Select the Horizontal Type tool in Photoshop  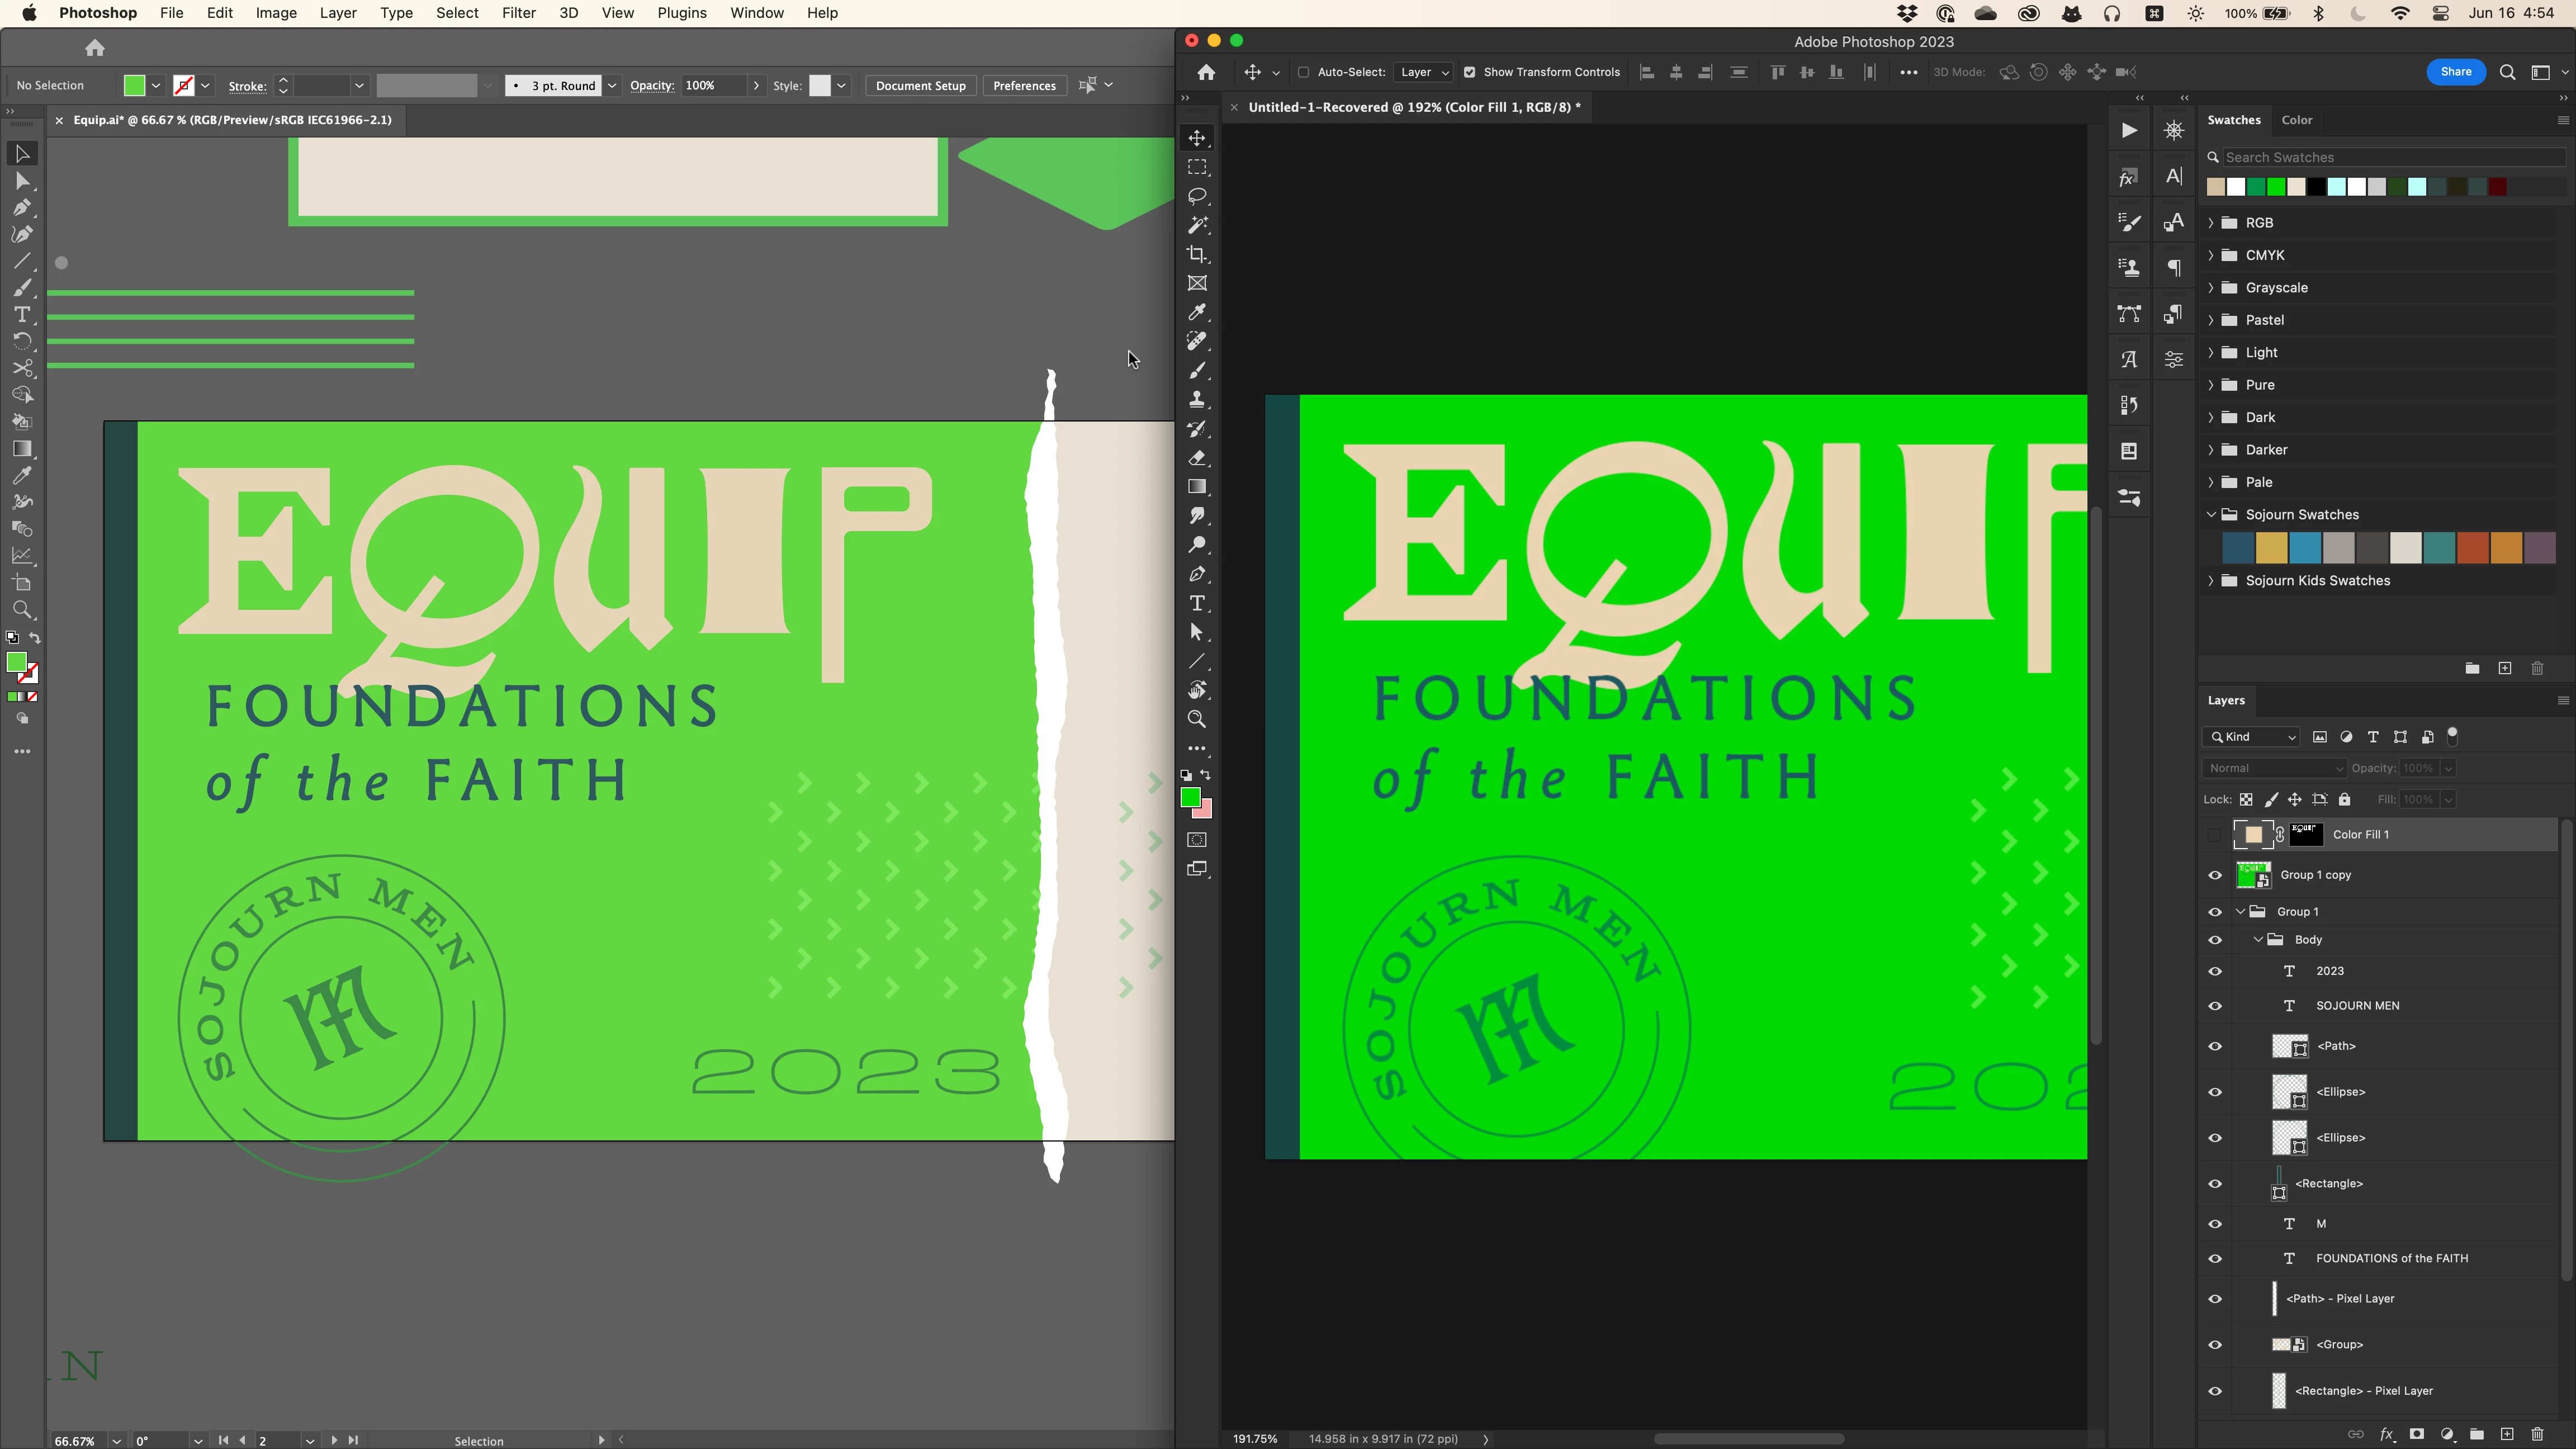click(1197, 603)
